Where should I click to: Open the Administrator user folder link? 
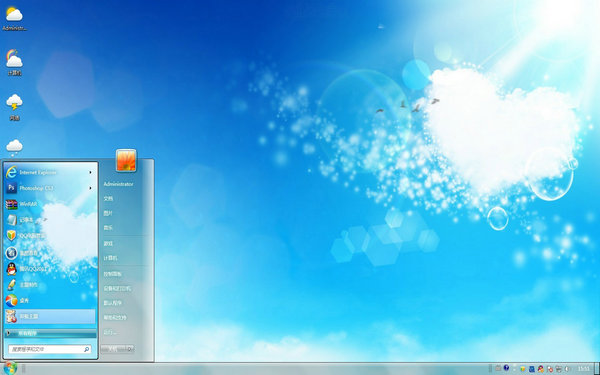click(118, 184)
